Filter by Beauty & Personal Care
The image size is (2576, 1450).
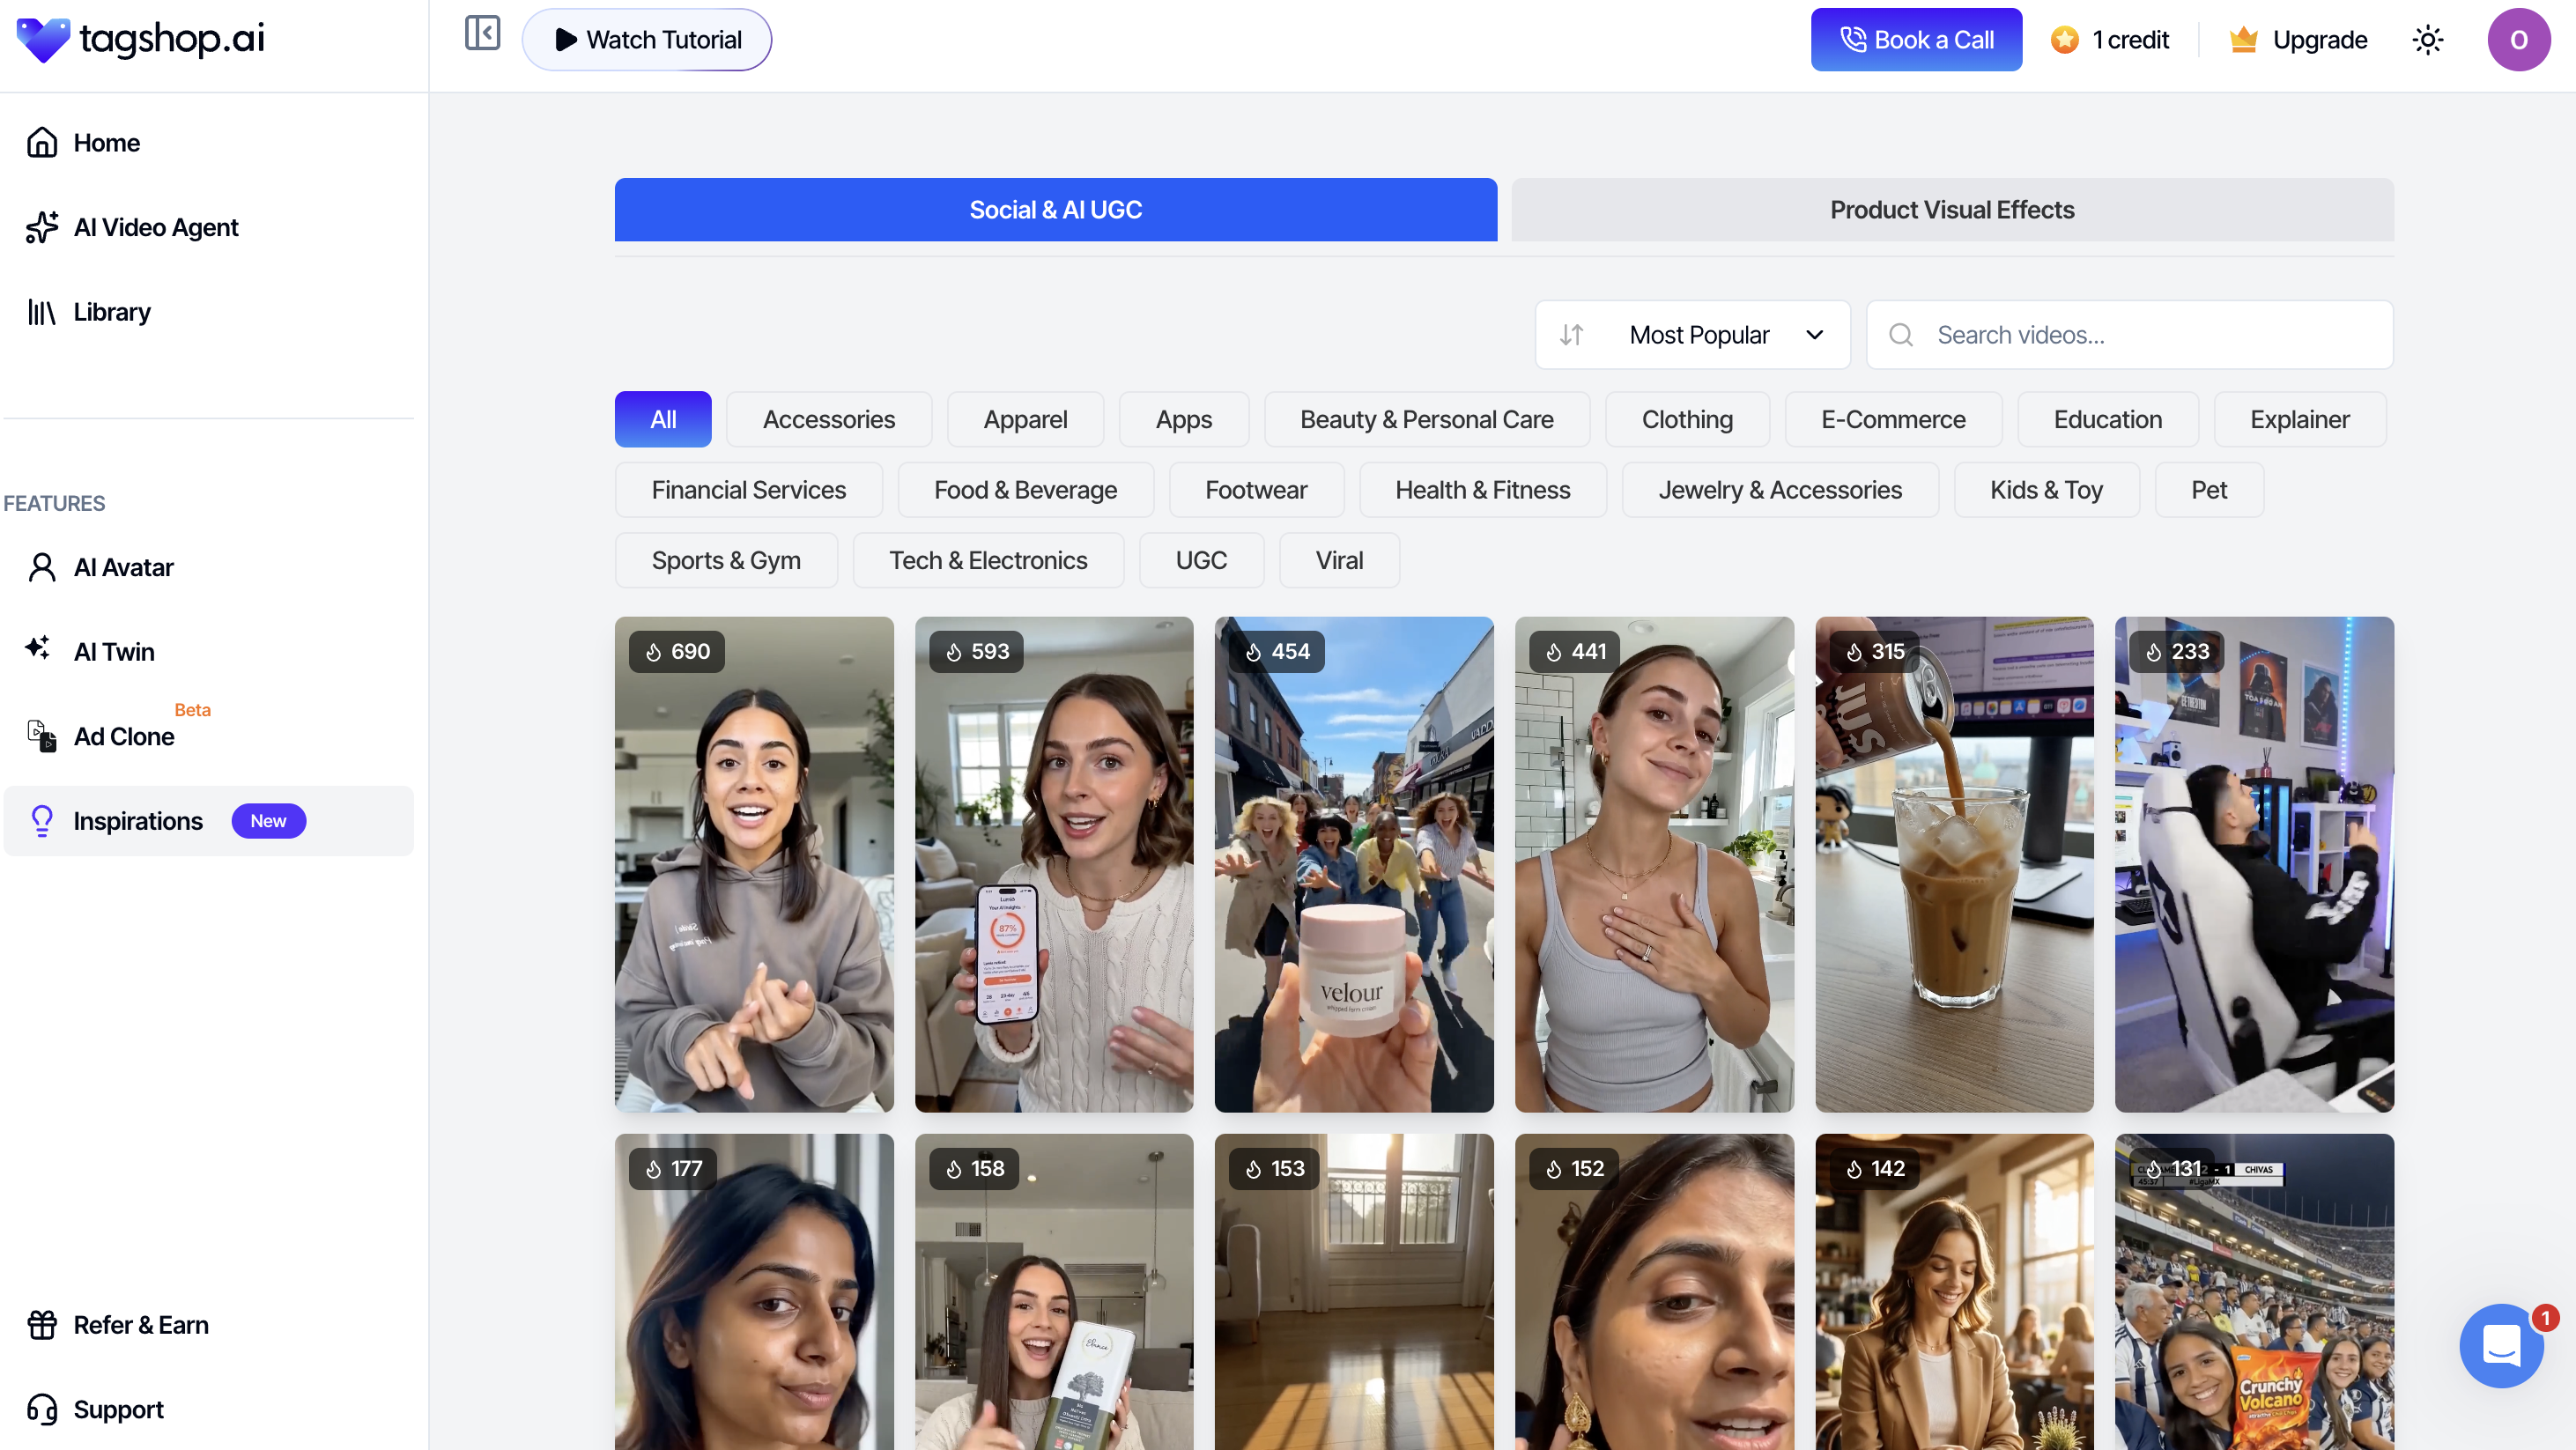[1426, 420]
